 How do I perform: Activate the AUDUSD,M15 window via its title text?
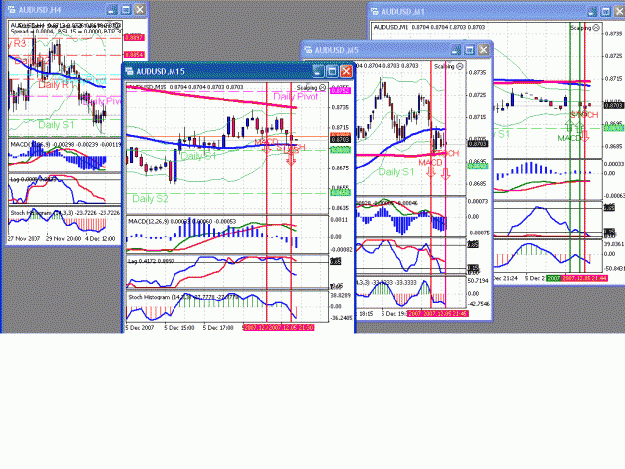pyautogui.click(x=160, y=72)
